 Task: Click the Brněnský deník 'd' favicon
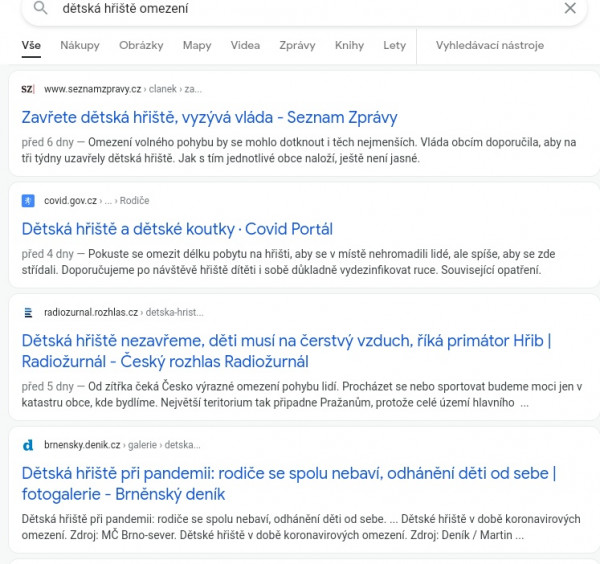tap(28, 445)
